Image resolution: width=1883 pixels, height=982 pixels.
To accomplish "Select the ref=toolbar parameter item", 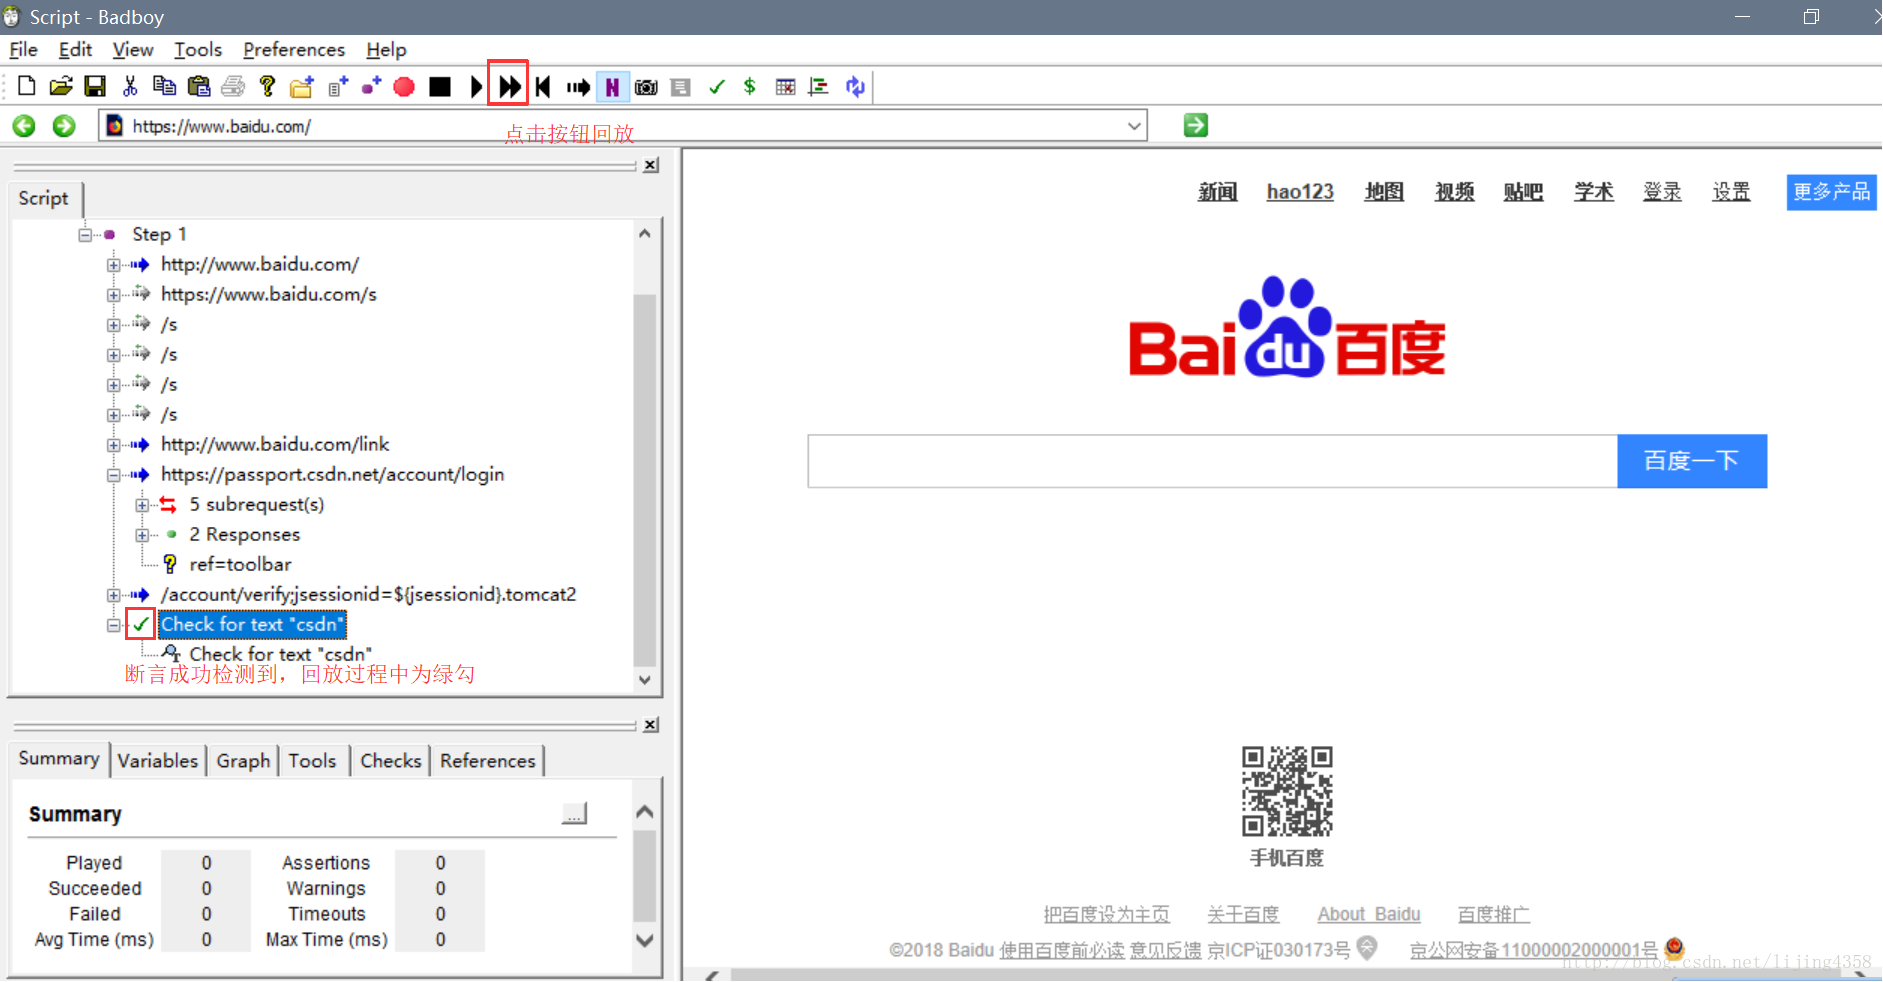I will pos(240,564).
